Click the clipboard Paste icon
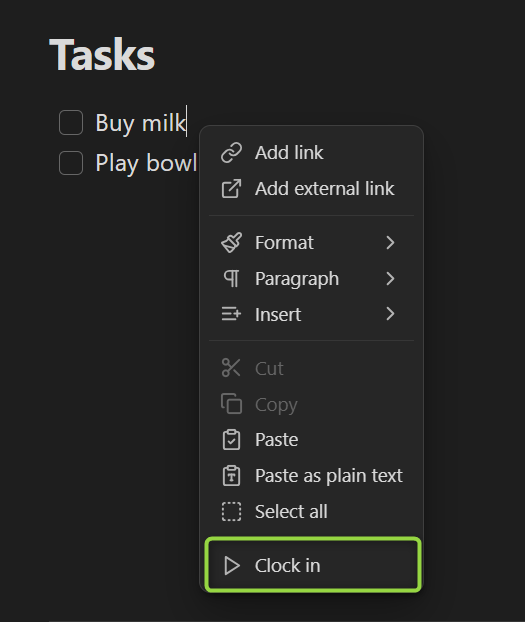The width and height of the screenshot is (525, 622). pos(231,440)
